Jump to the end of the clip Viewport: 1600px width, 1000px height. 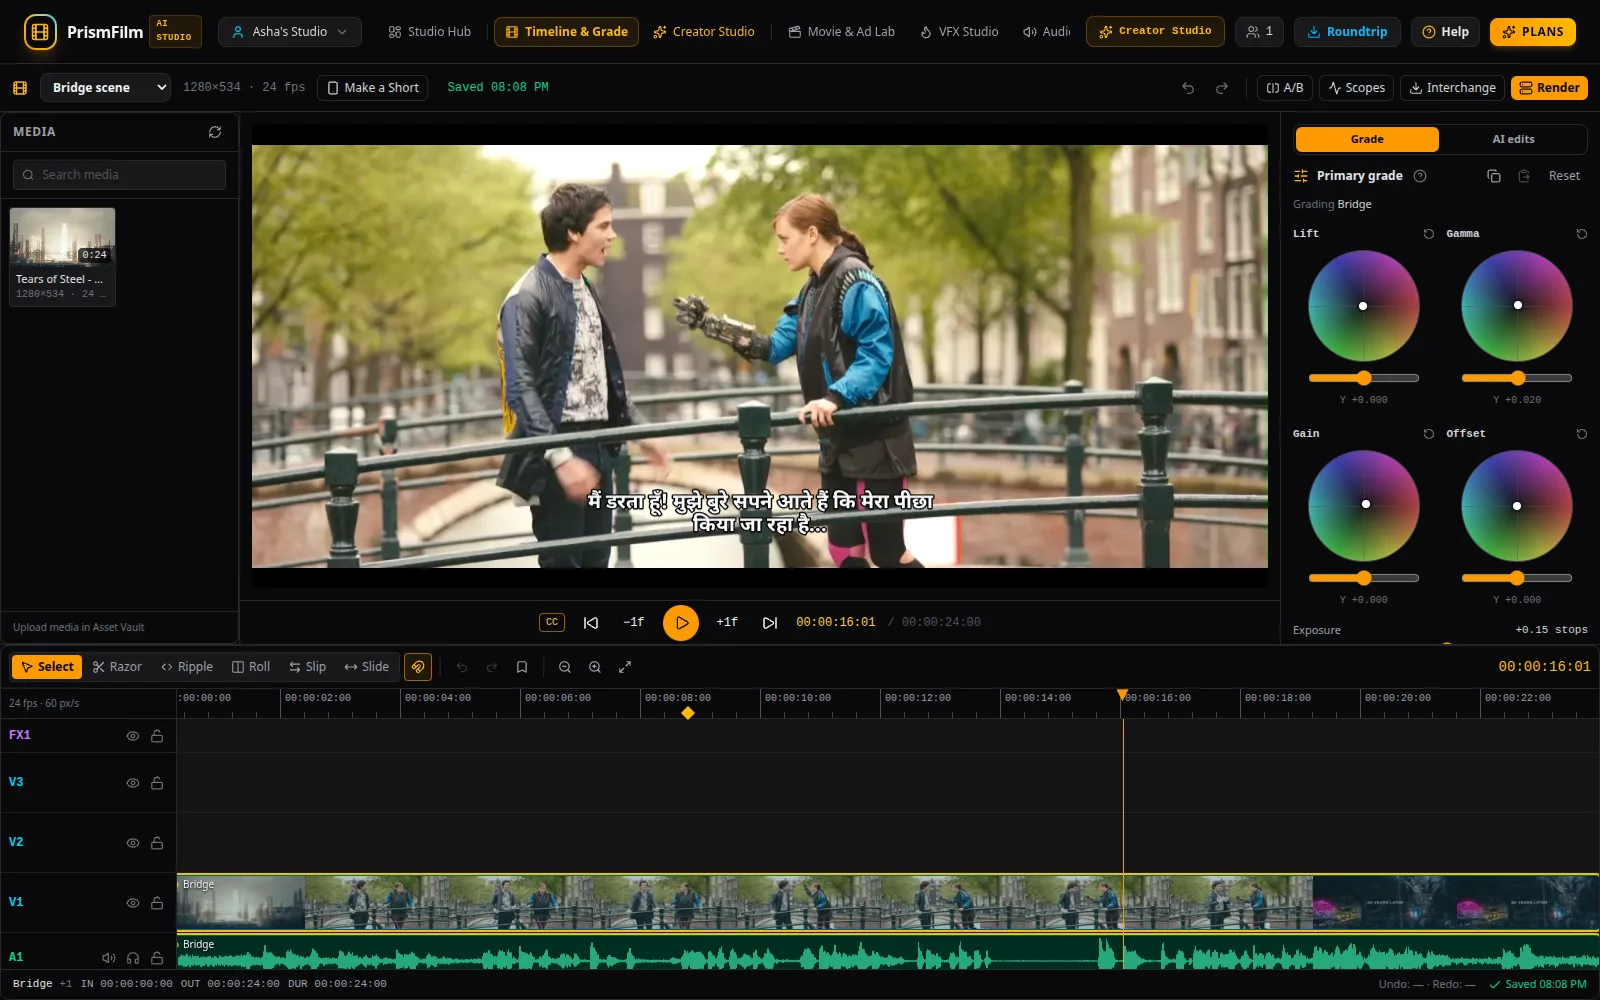pyautogui.click(x=770, y=622)
